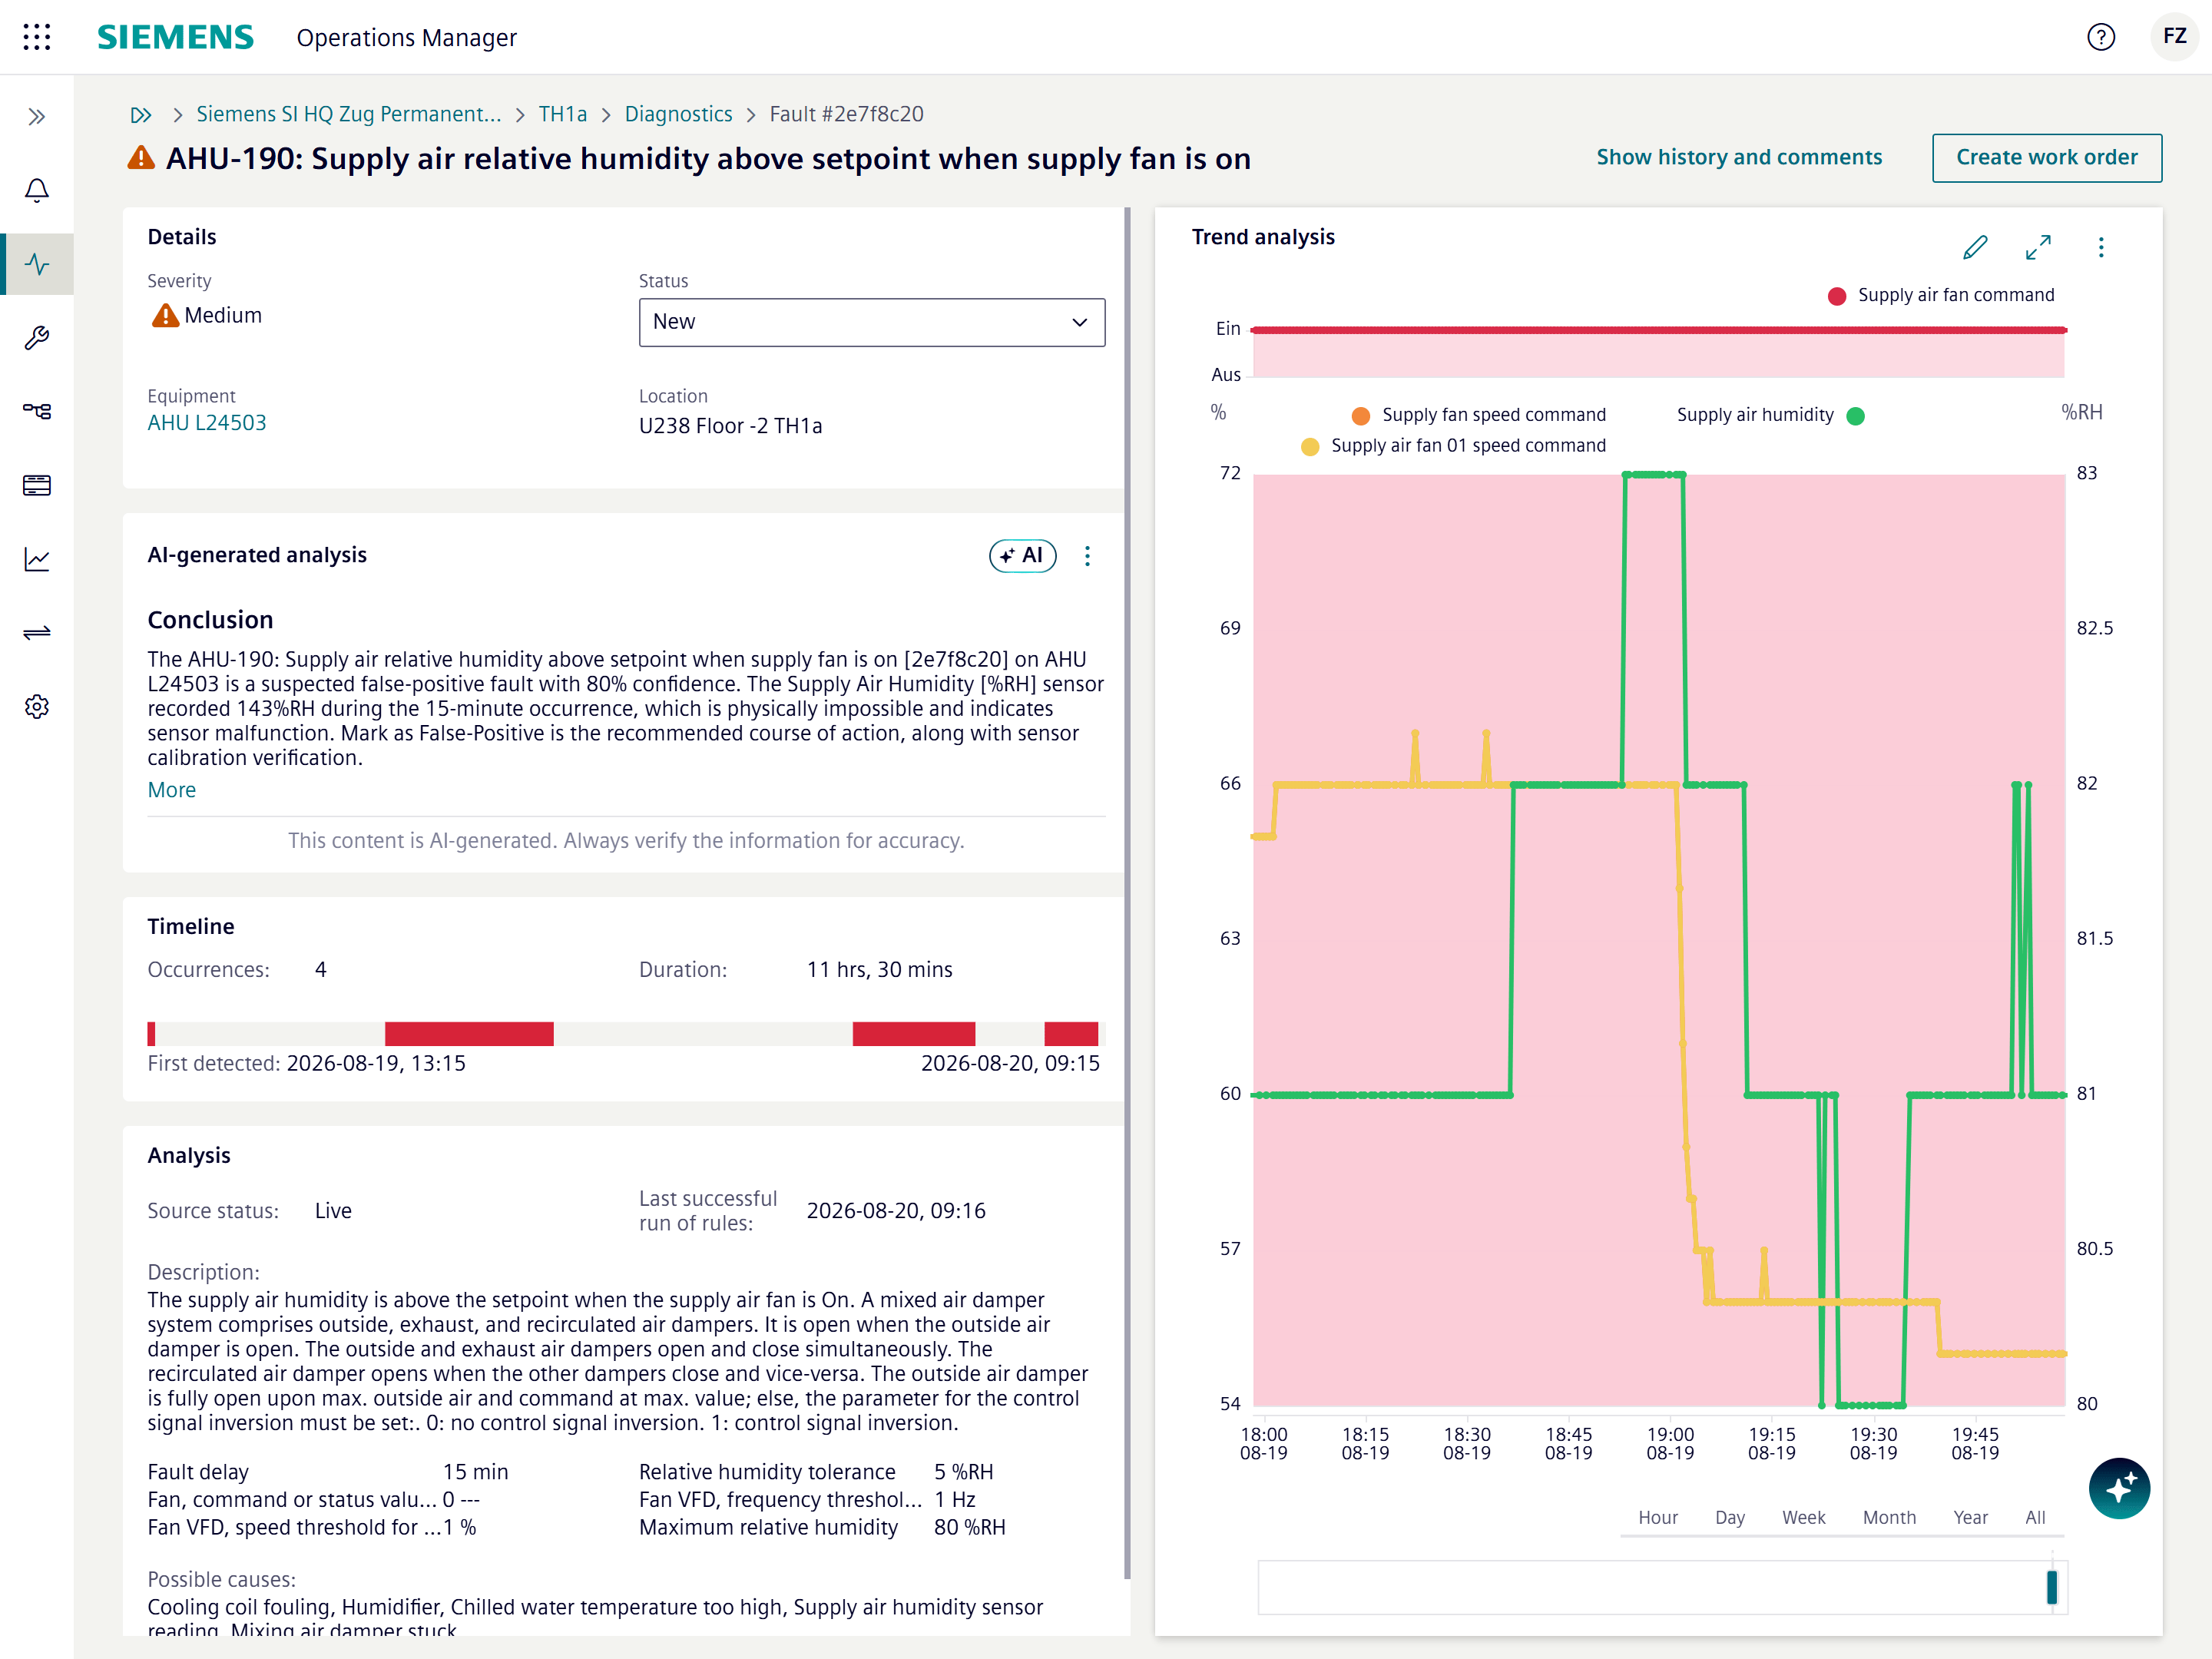Toggle the Supply fan speed command legend
This screenshot has height=1659, width=2212.
pyautogui.click(x=1479, y=415)
